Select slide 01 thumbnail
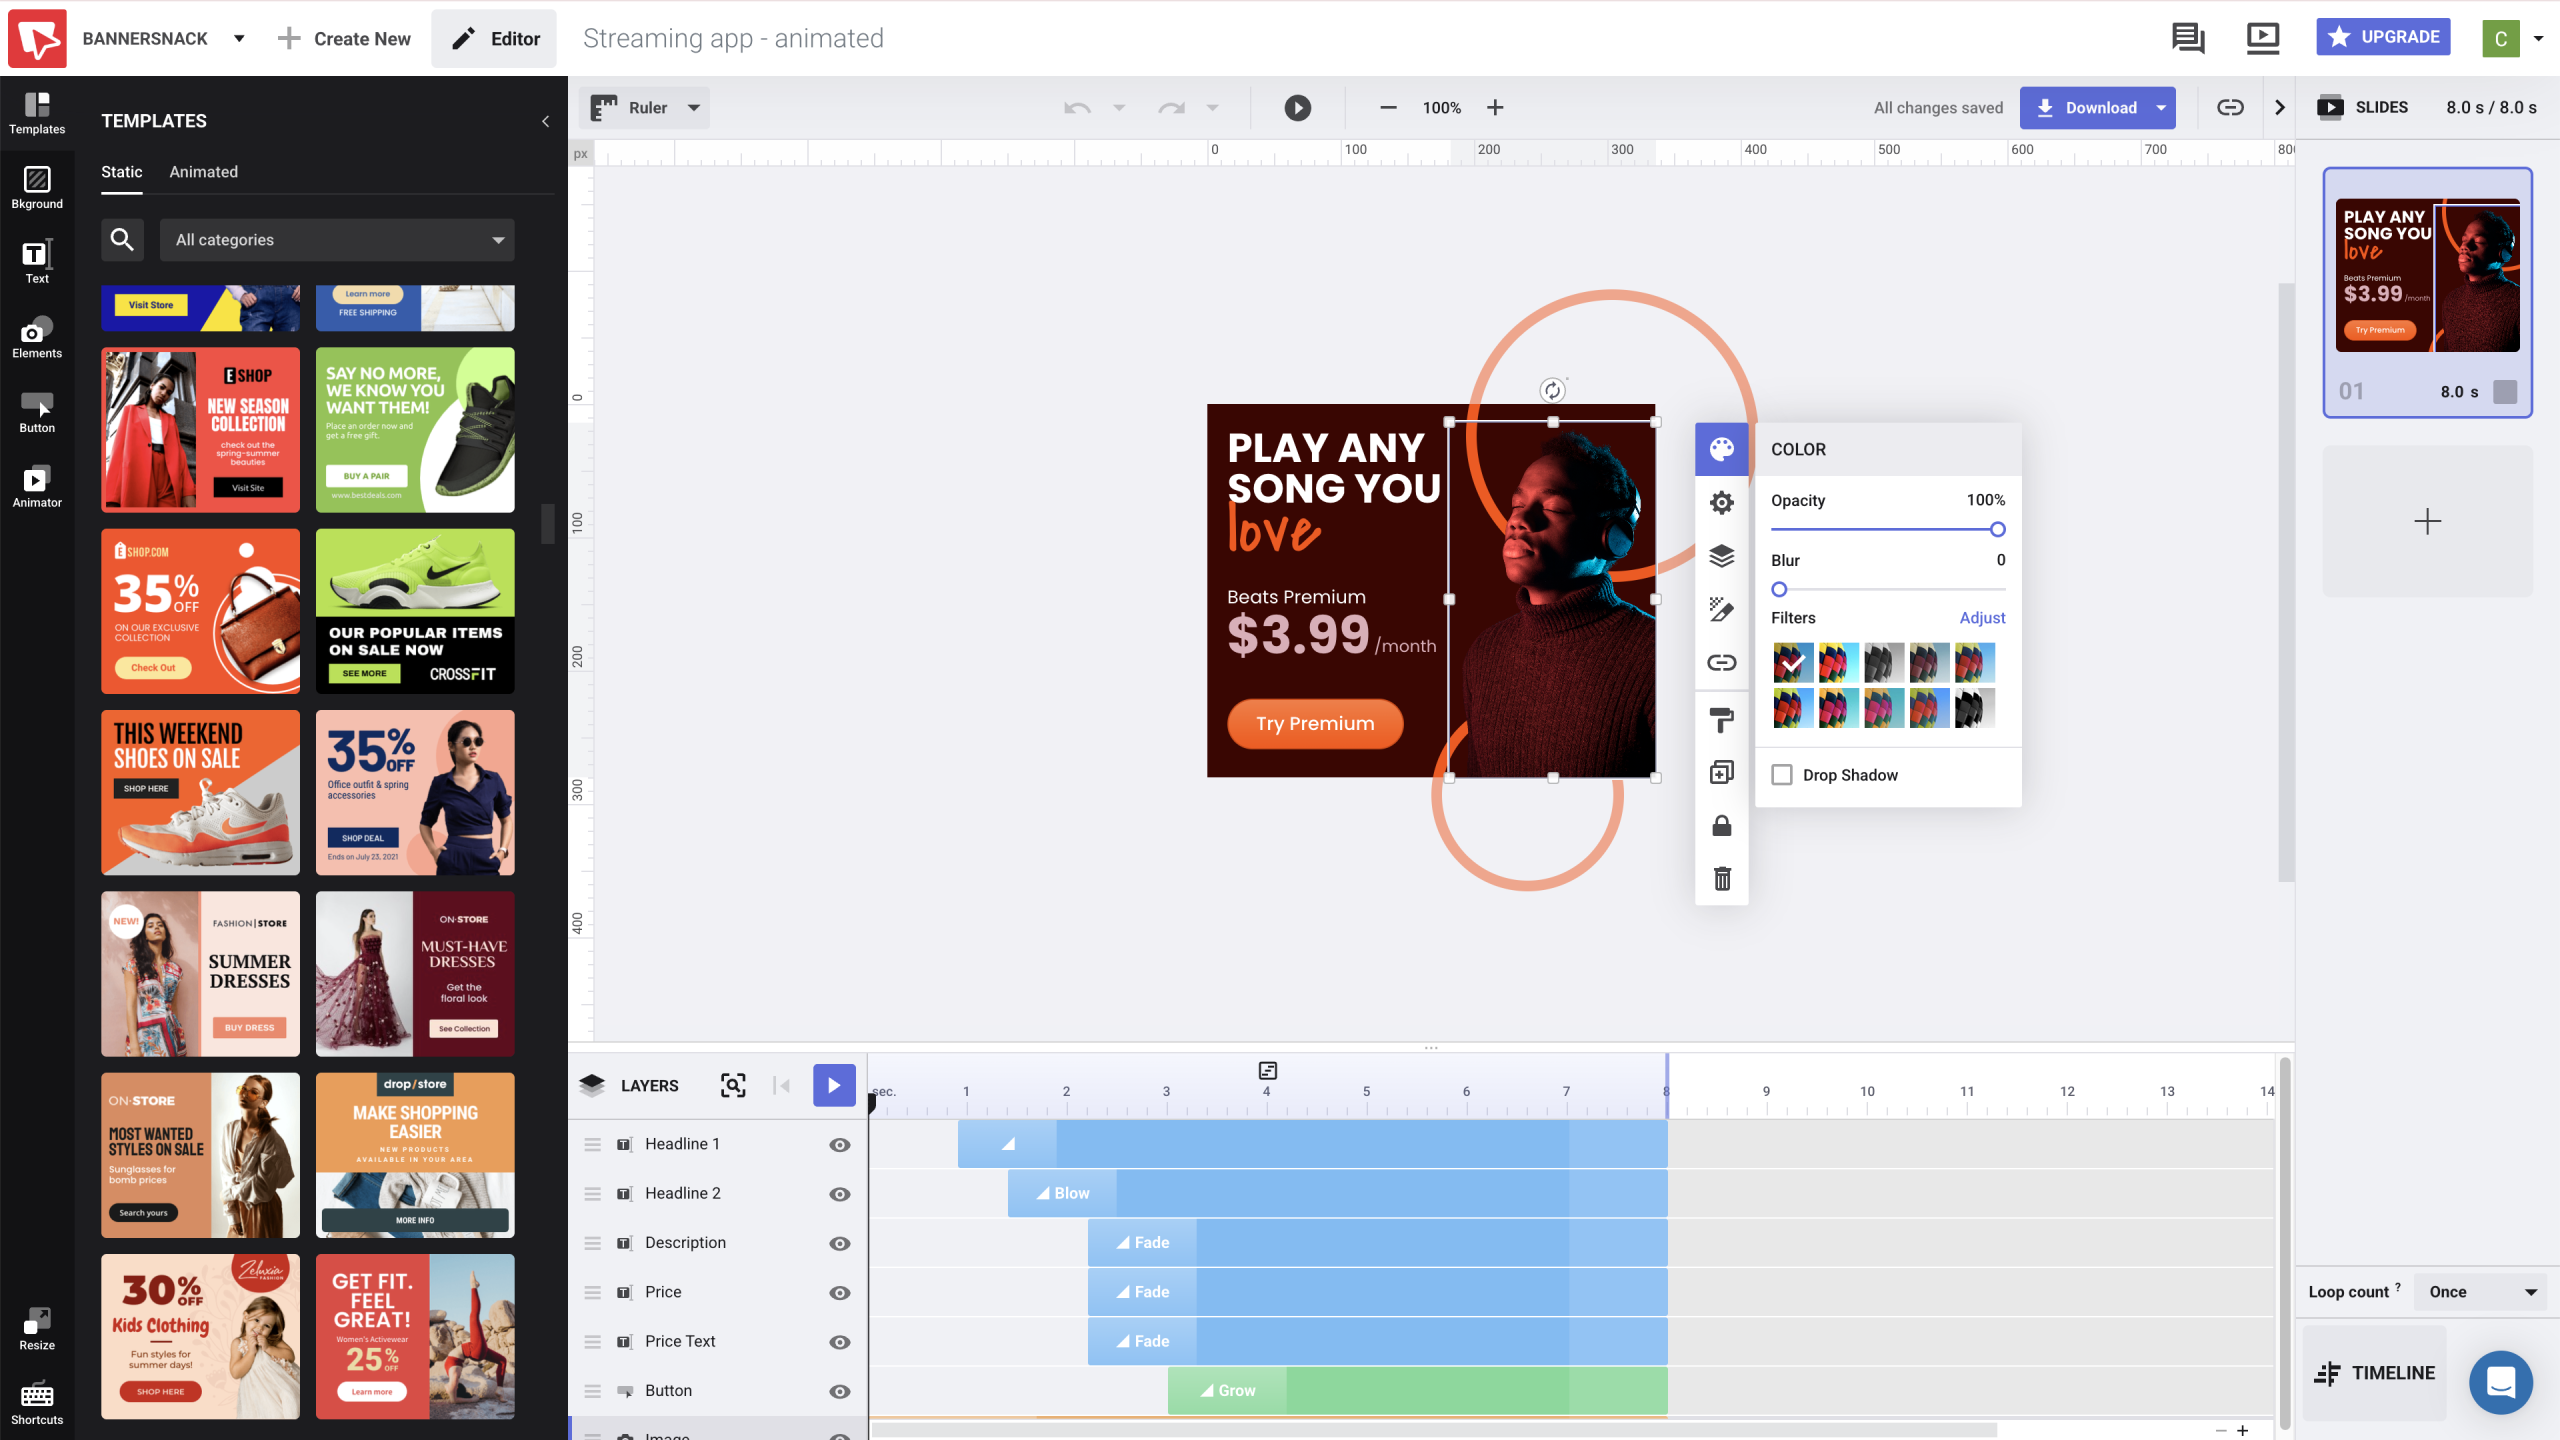The width and height of the screenshot is (2560, 1440). click(2428, 292)
